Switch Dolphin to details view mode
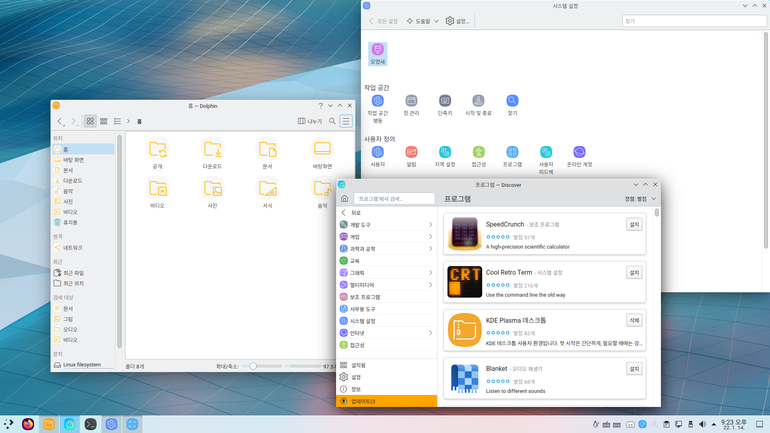 click(x=117, y=121)
